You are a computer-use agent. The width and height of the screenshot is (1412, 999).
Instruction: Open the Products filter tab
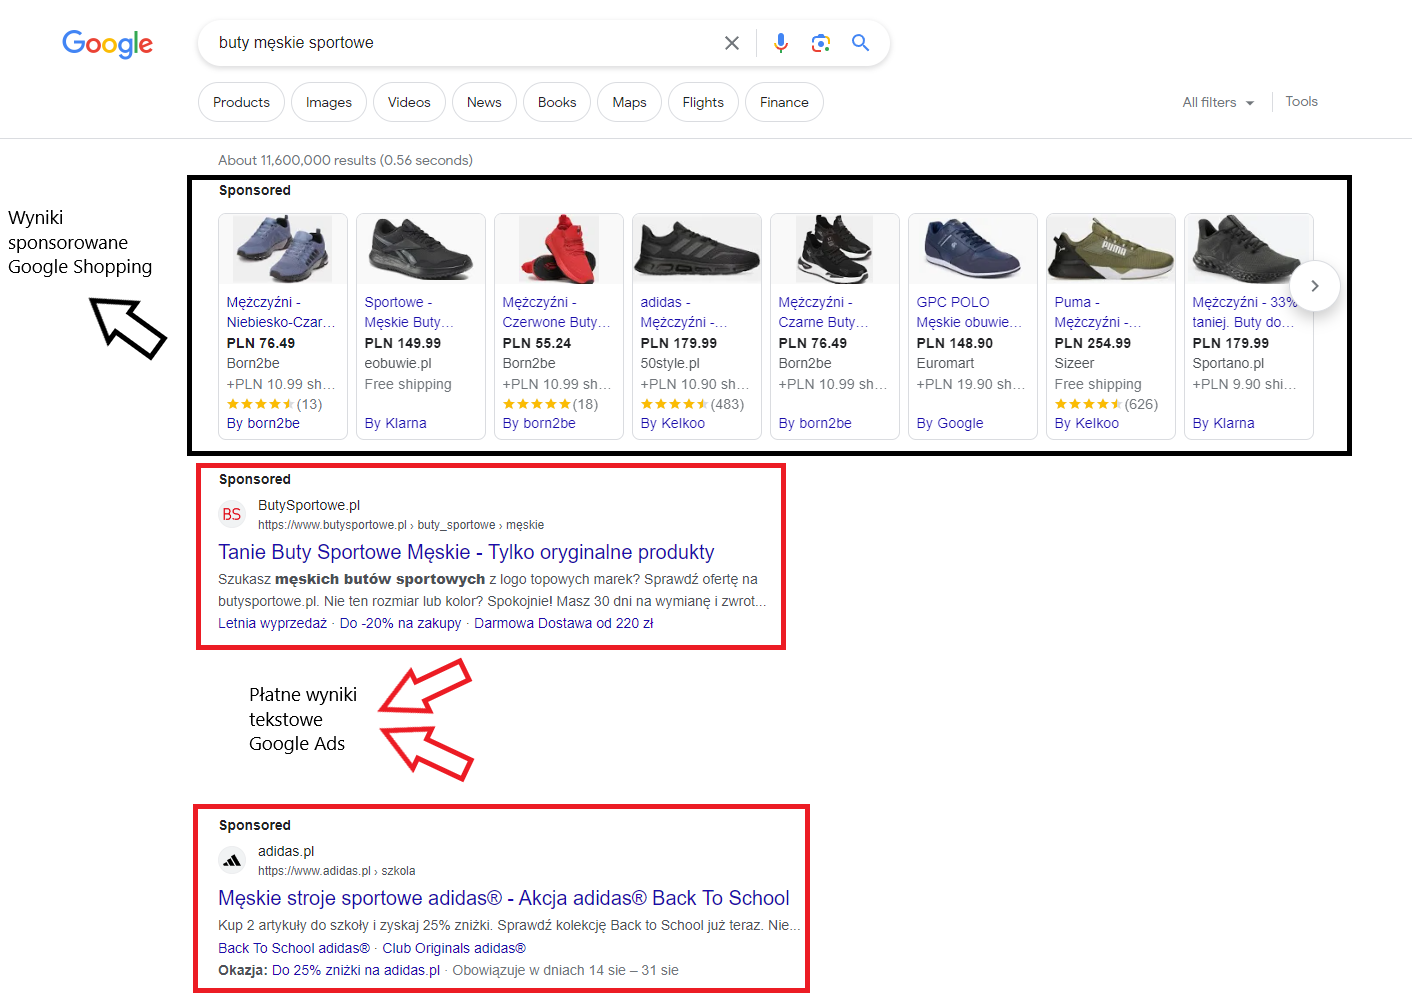[x=241, y=102]
